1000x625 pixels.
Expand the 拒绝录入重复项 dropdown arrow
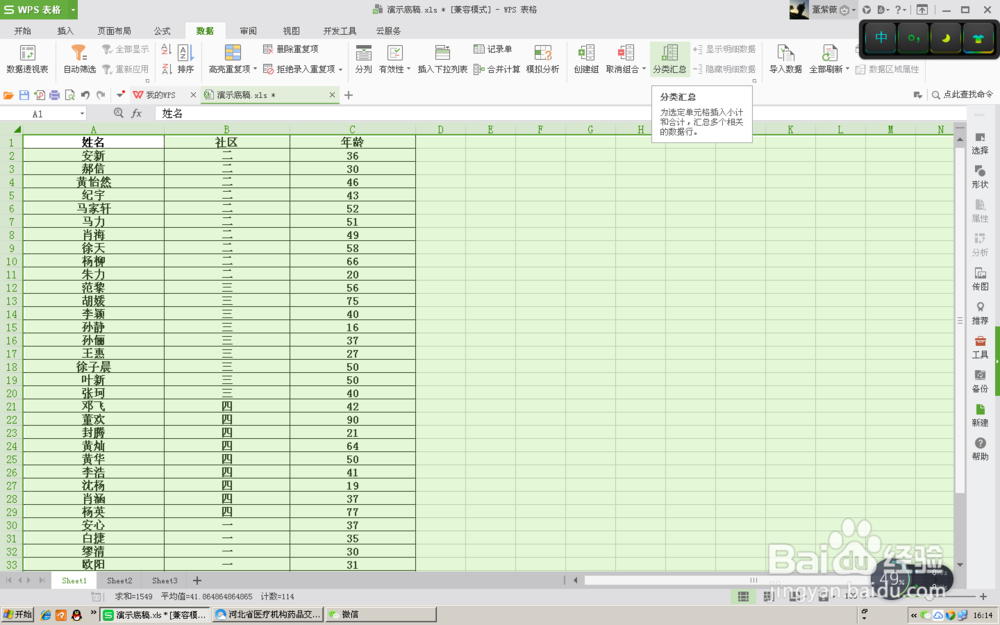tap(341, 69)
